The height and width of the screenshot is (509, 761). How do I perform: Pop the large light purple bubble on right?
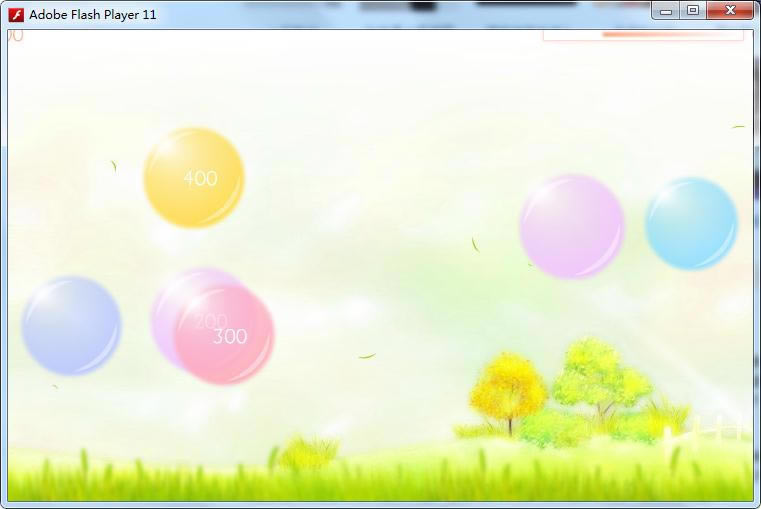[571, 226]
